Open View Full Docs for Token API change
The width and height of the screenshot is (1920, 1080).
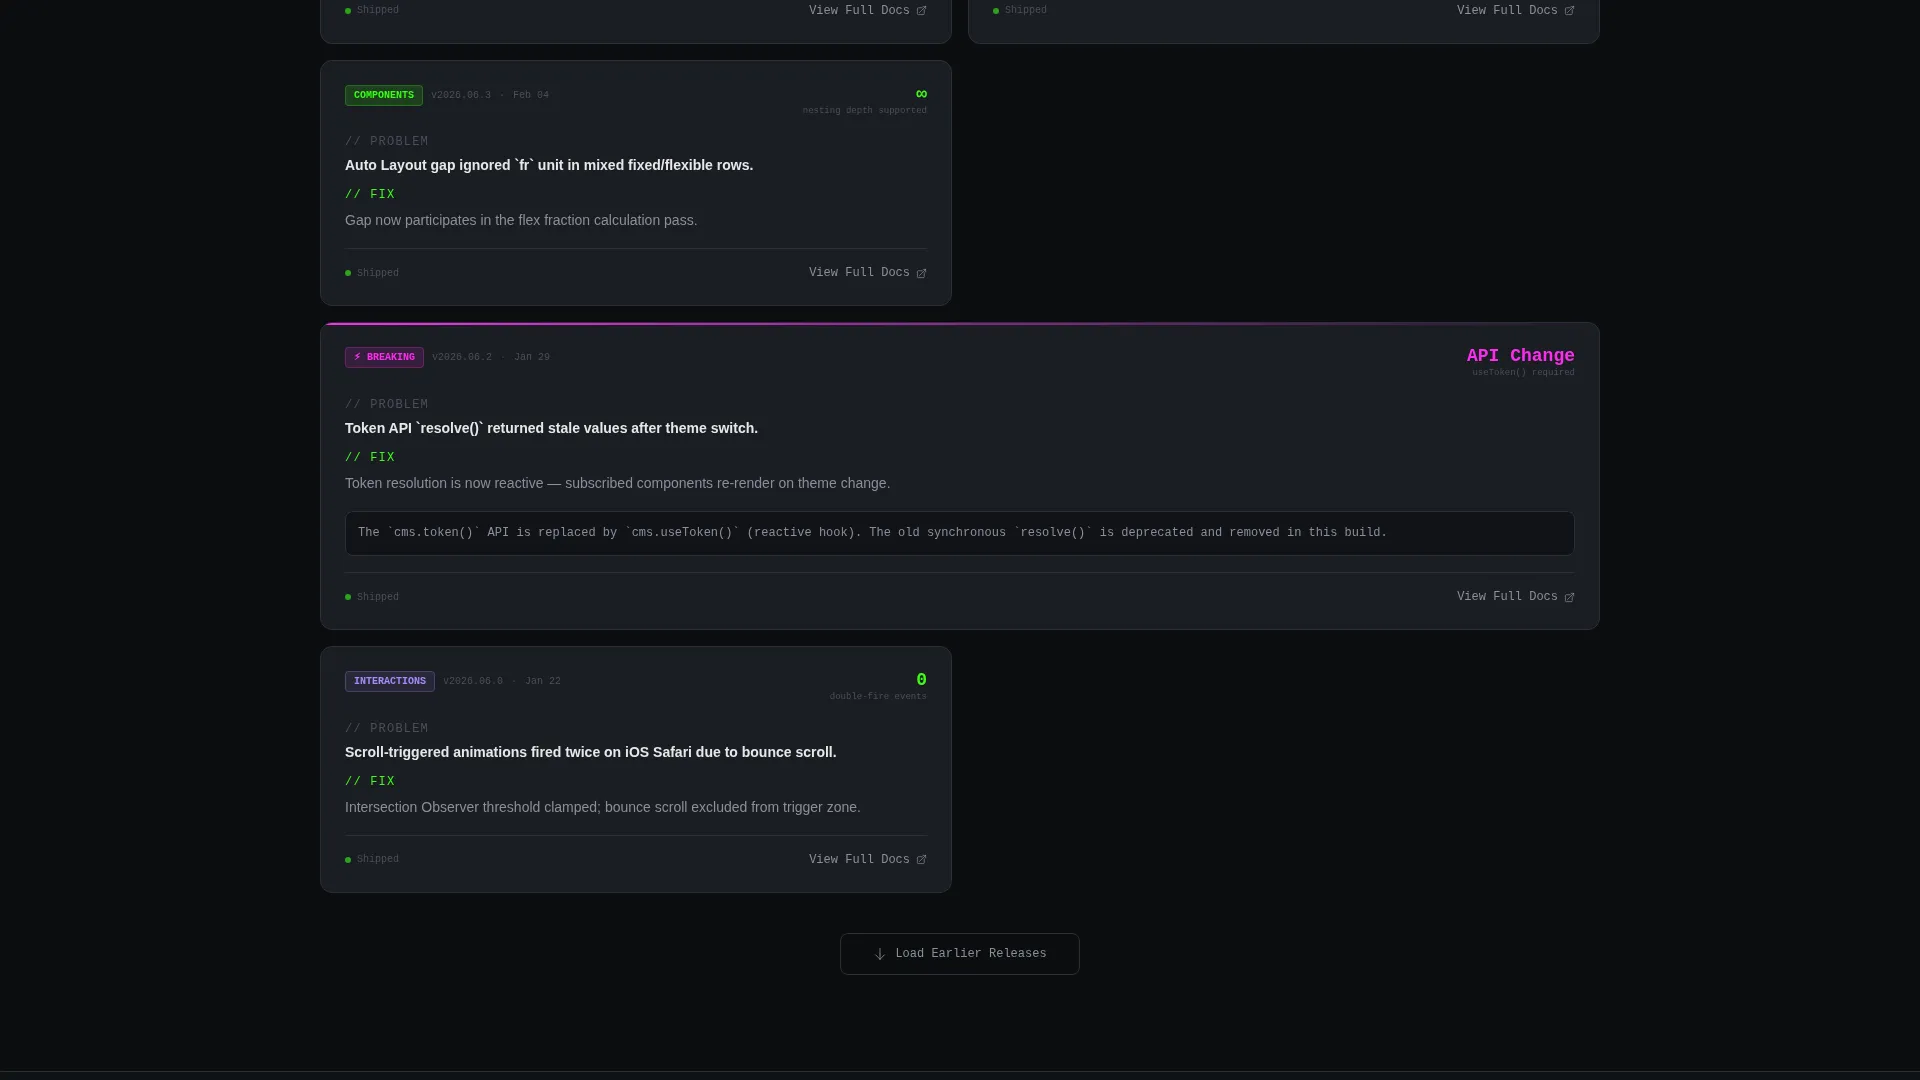(1515, 597)
